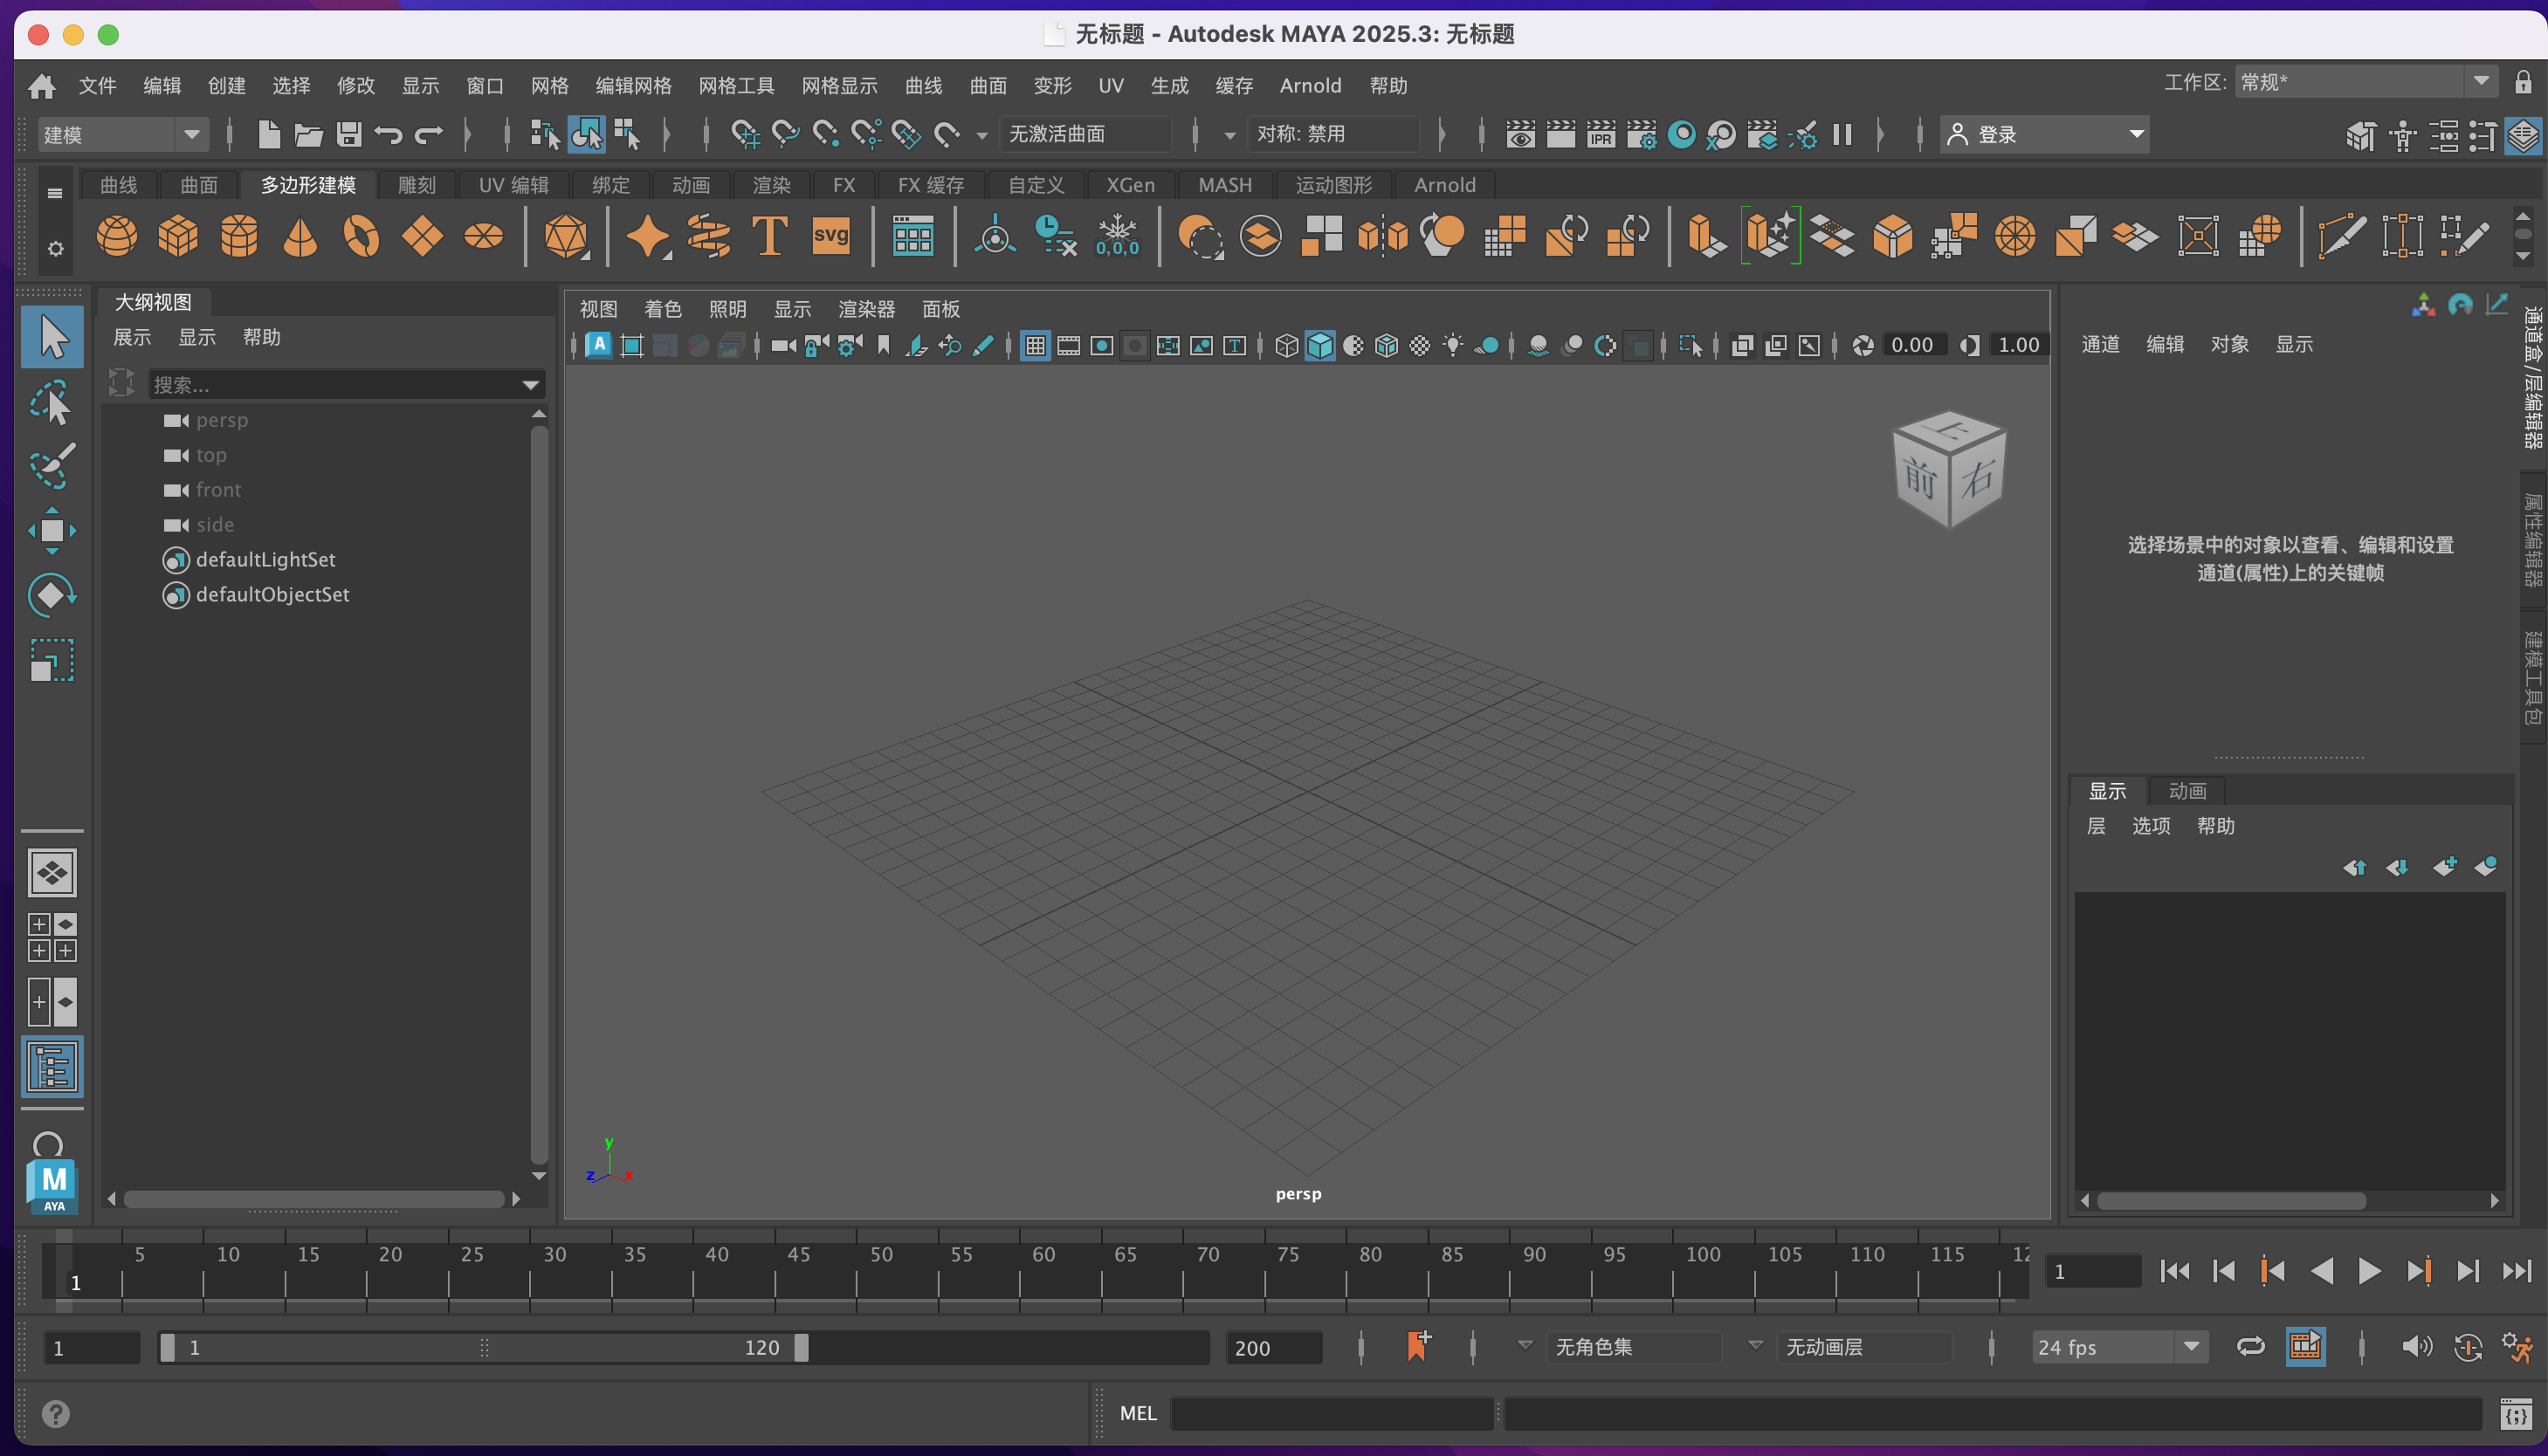
Task: Click the Save scene icon
Action: point(348,134)
